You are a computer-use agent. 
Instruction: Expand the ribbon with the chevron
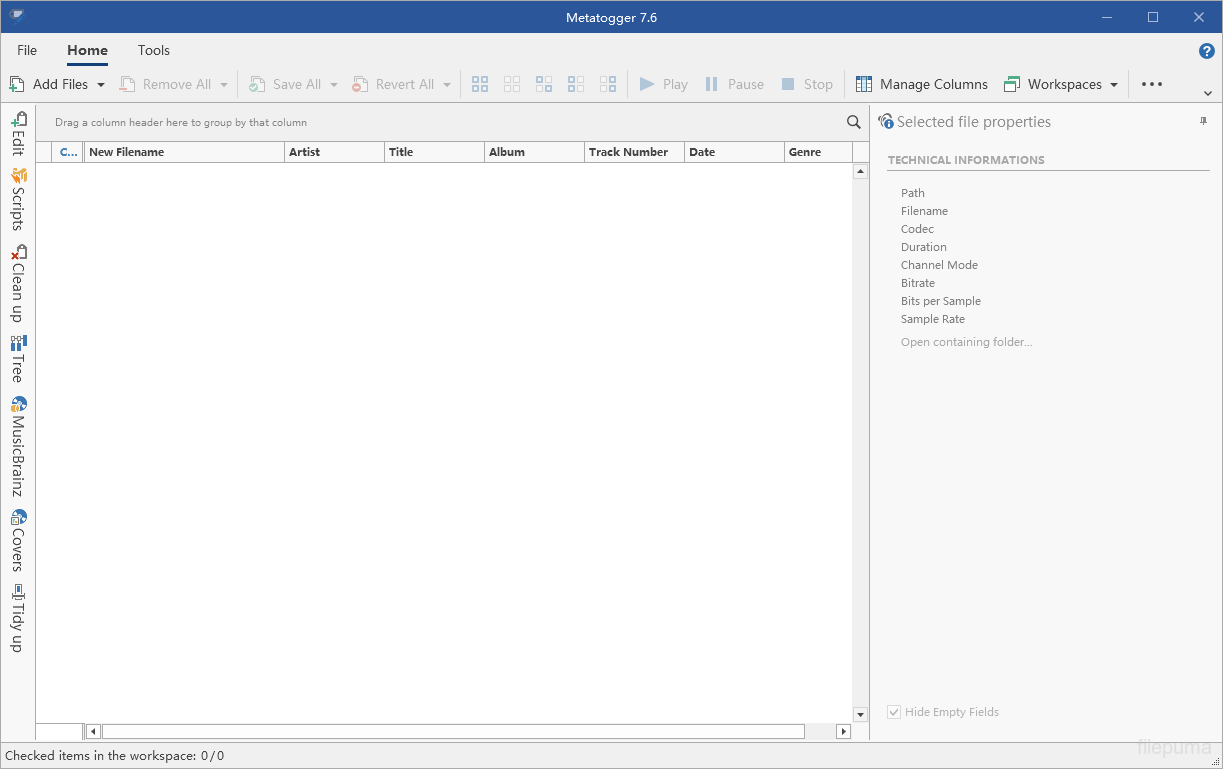click(1207, 94)
